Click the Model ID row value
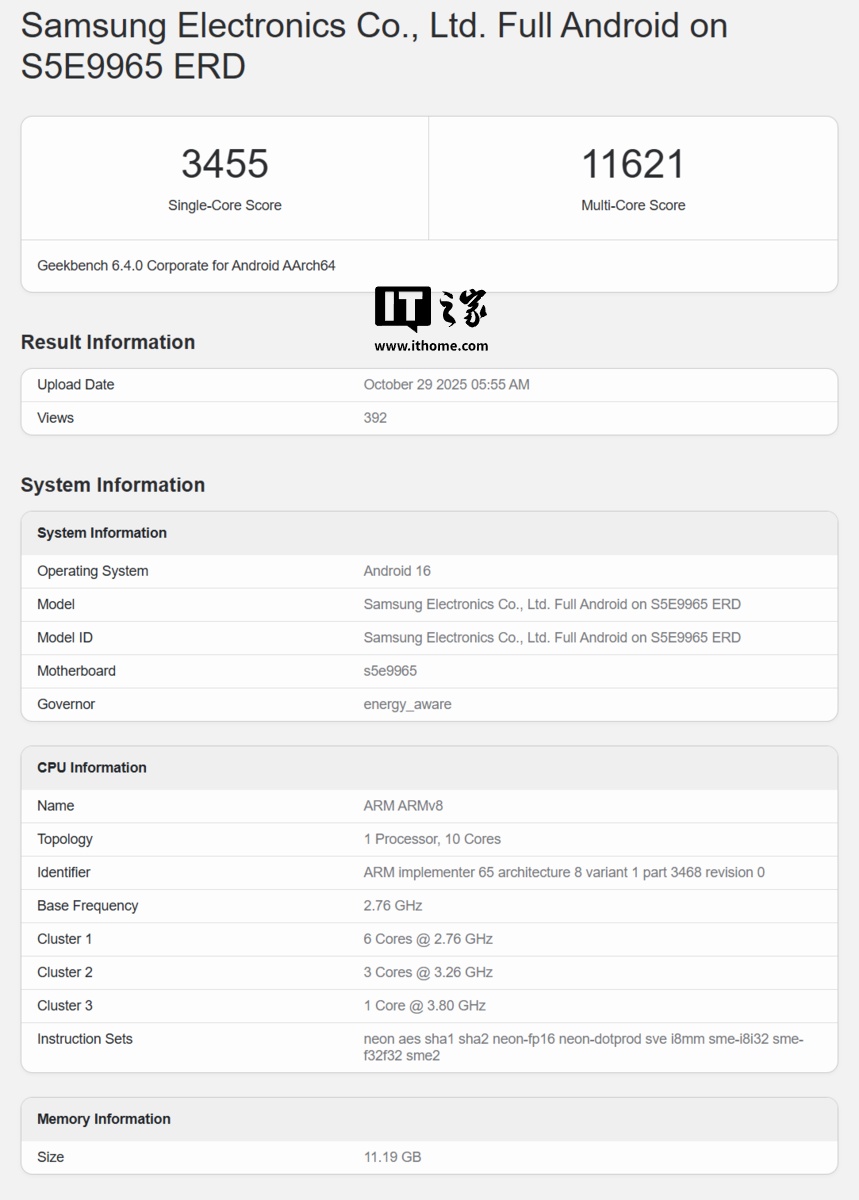Screen dimensions: 859x1200 tap(552, 638)
